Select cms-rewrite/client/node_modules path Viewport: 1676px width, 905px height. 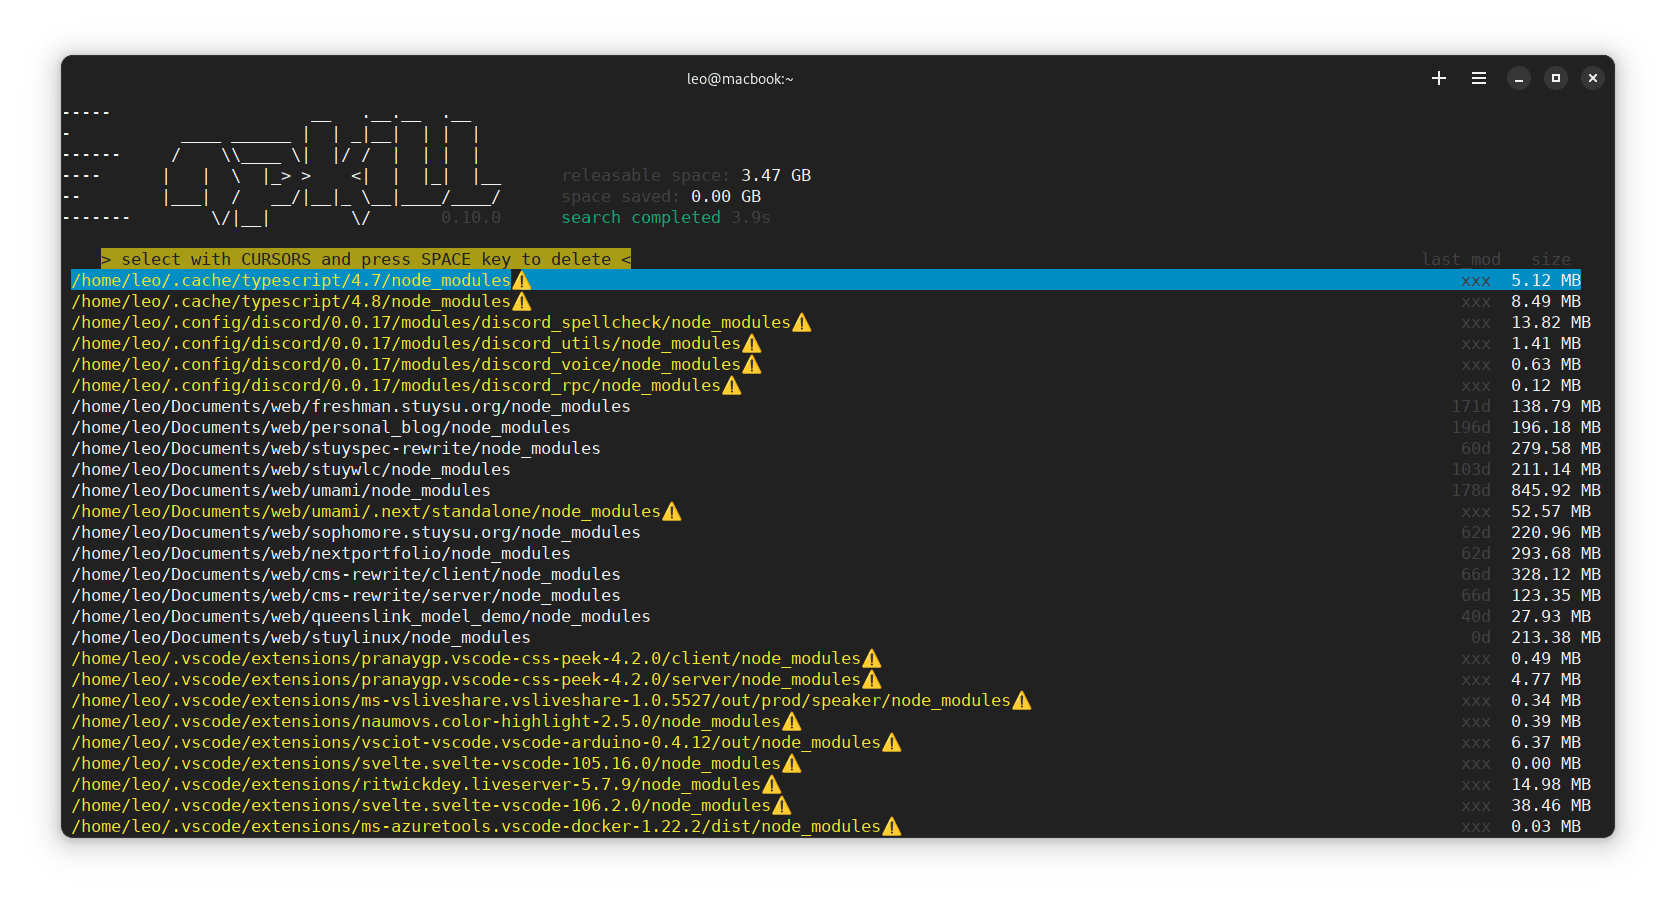(346, 575)
